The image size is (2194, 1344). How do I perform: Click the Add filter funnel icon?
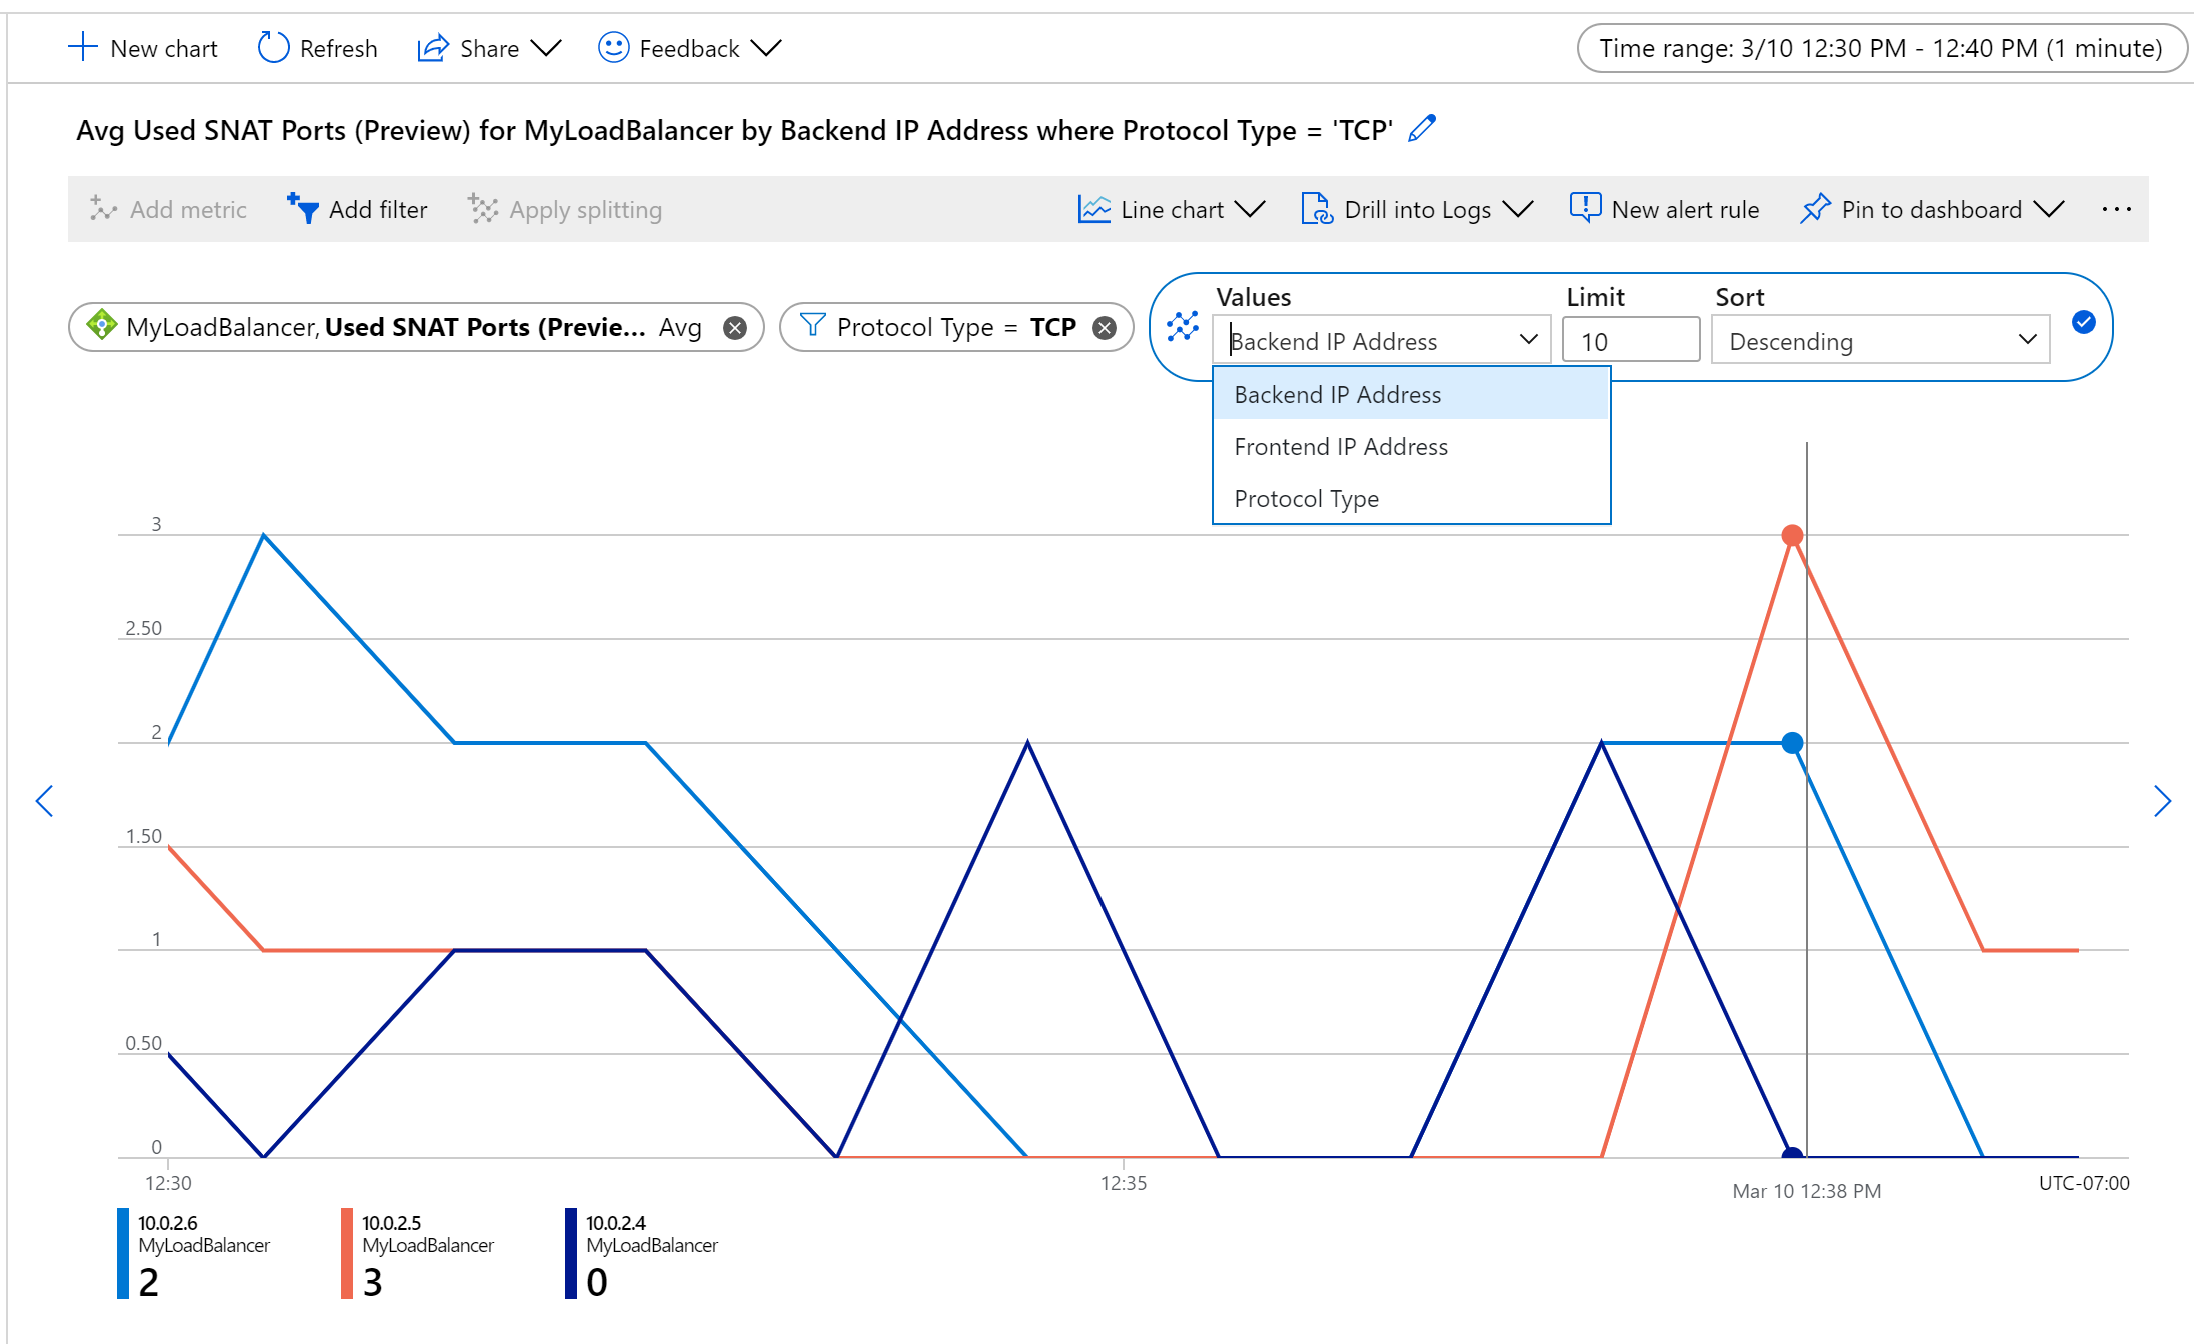304,208
